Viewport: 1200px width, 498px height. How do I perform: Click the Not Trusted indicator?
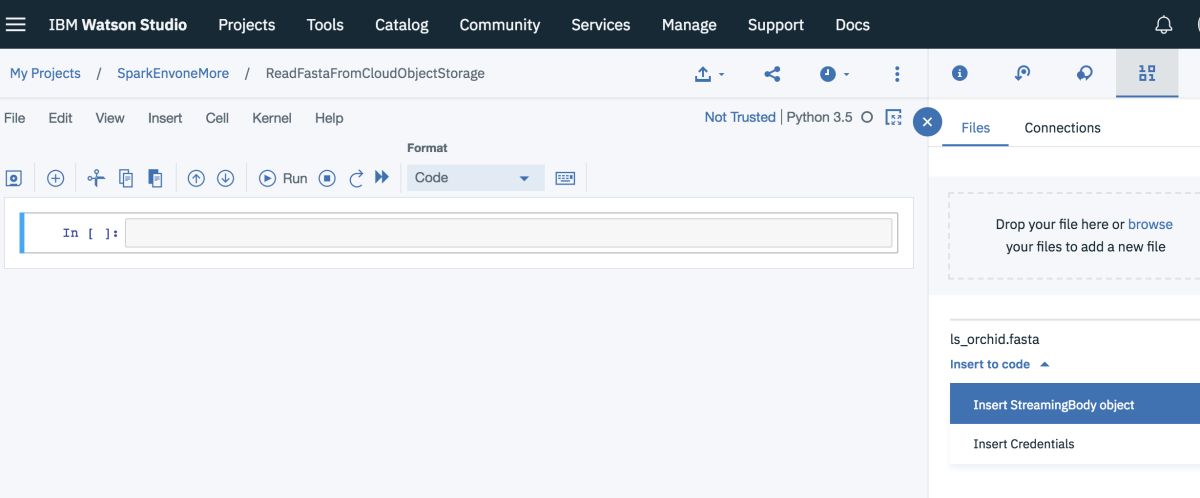click(x=740, y=118)
